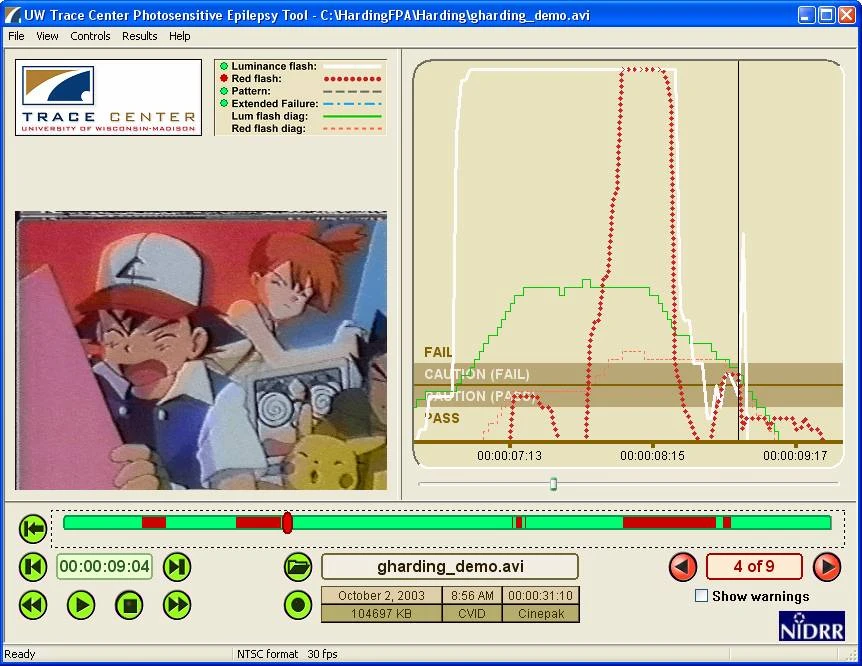Viewport: 862px width, 666px height.
Task: Go to next failure with red right arrow
Action: tap(826, 567)
